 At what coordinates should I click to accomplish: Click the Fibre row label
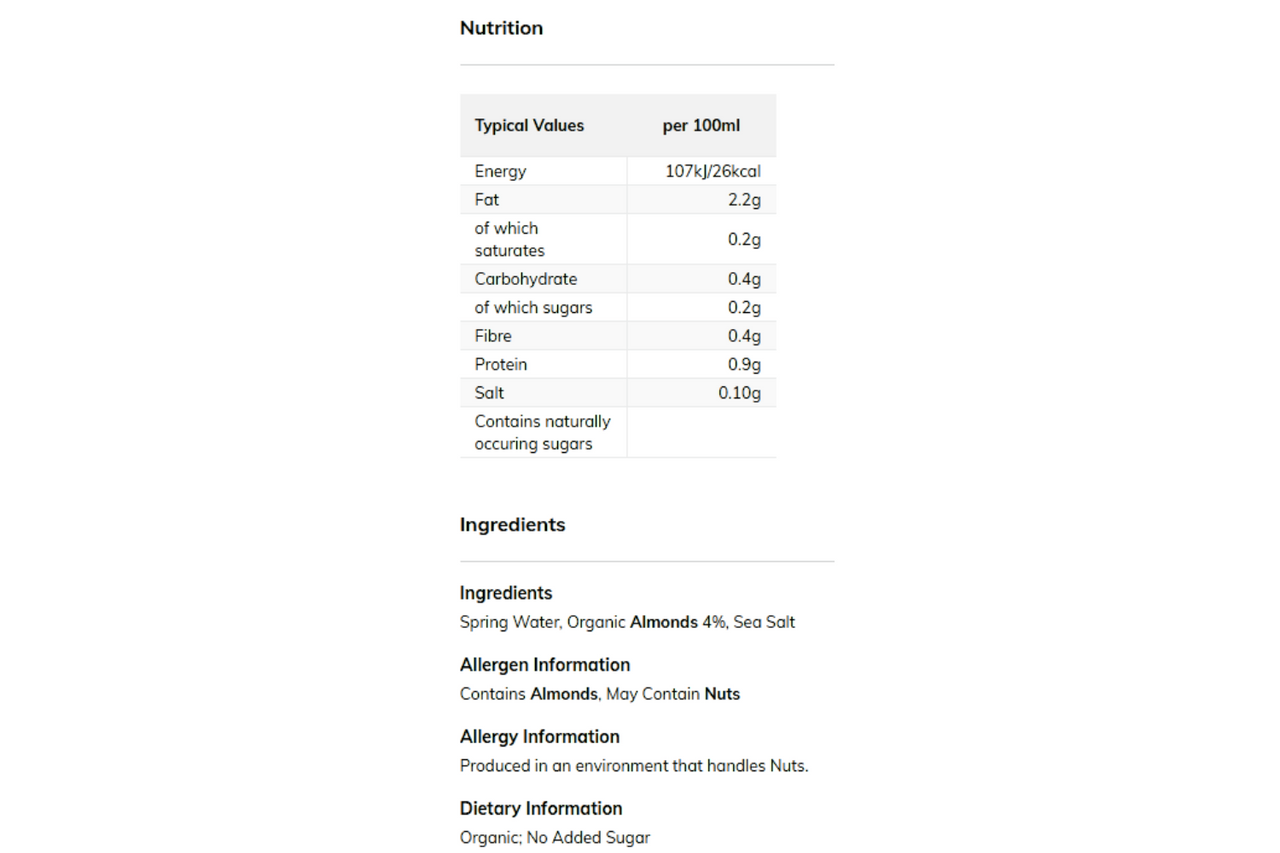[x=493, y=336]
